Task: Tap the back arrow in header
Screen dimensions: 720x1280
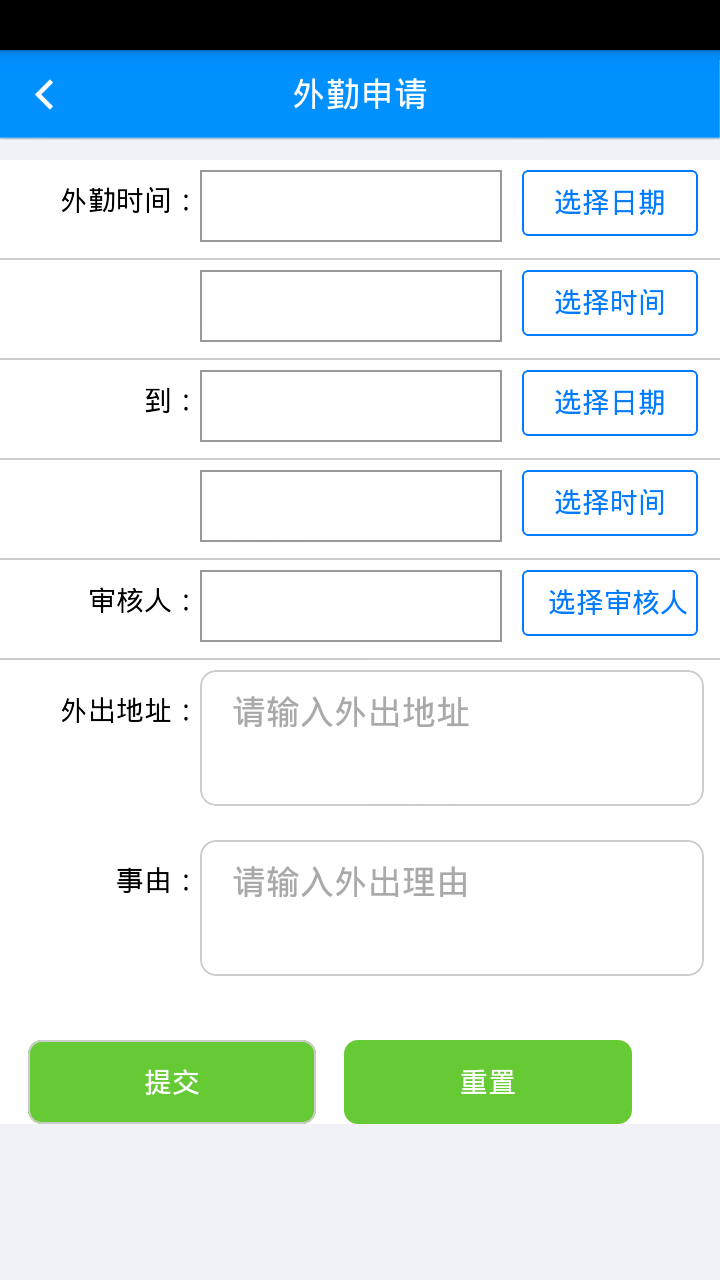Action: point(44,95)
